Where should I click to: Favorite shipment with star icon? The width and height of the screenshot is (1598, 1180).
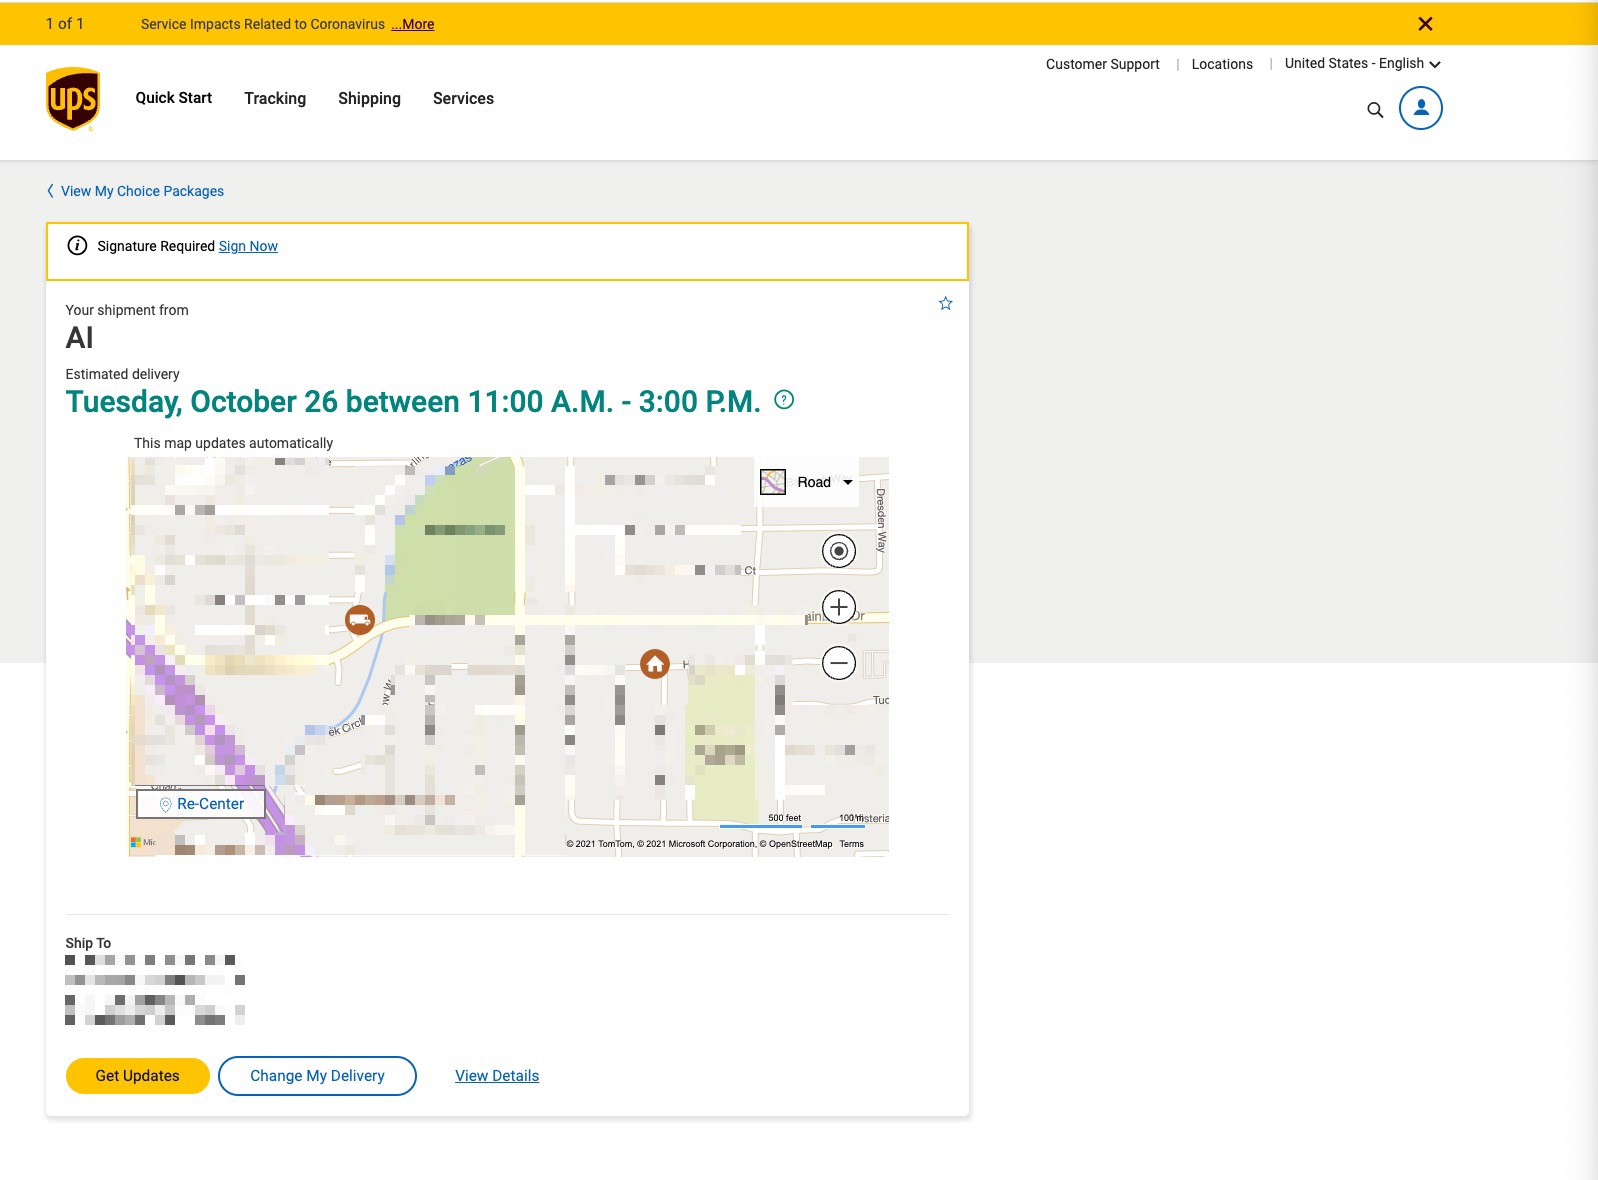(945, 303)
